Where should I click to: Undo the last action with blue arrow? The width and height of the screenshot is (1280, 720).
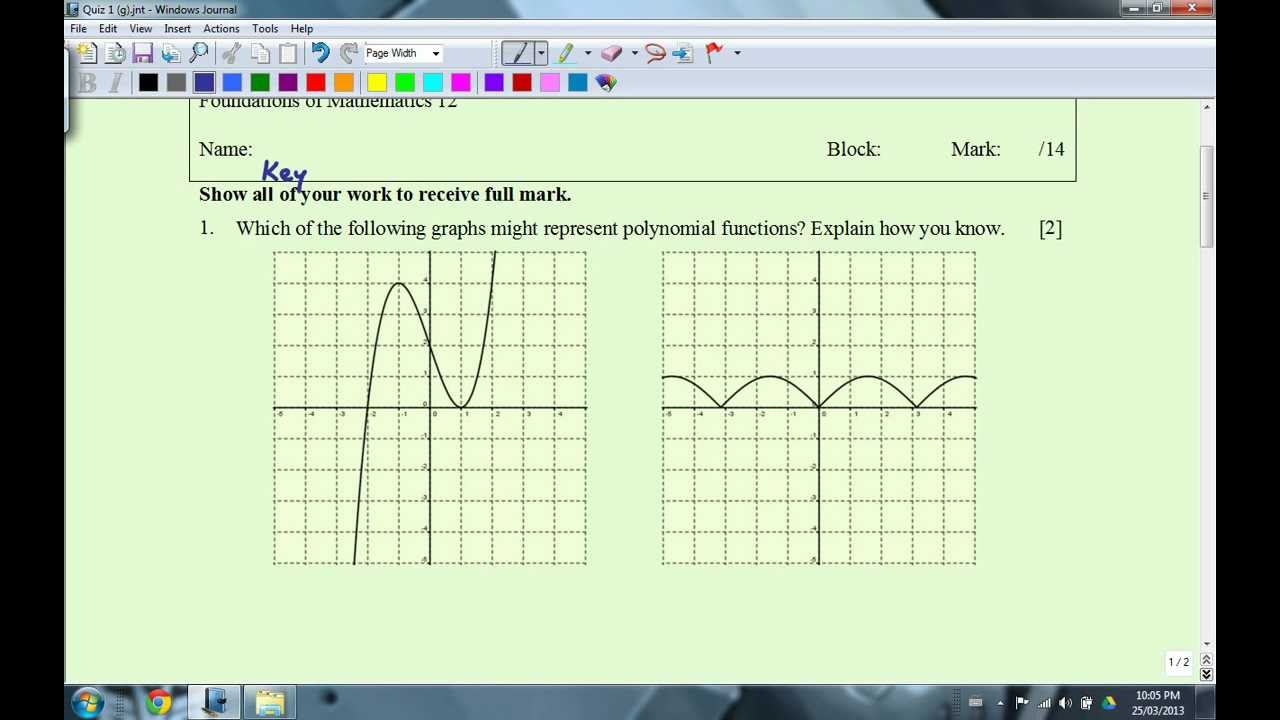click(320, 53)
